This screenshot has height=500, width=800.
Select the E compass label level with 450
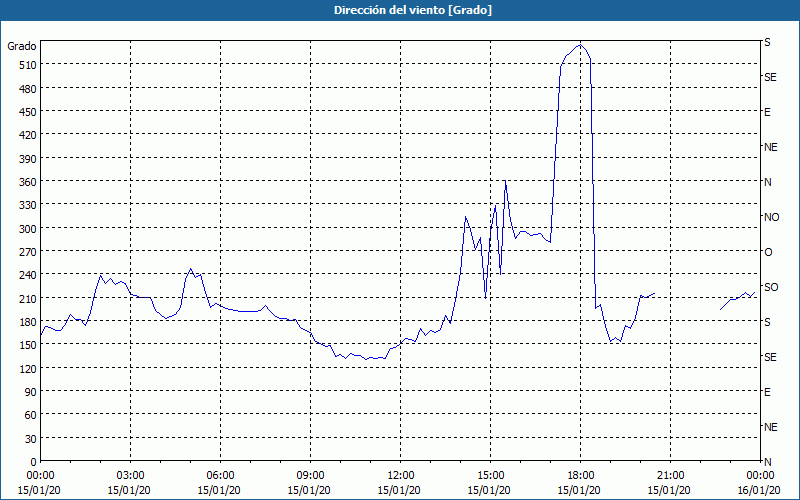pos(767,112)
